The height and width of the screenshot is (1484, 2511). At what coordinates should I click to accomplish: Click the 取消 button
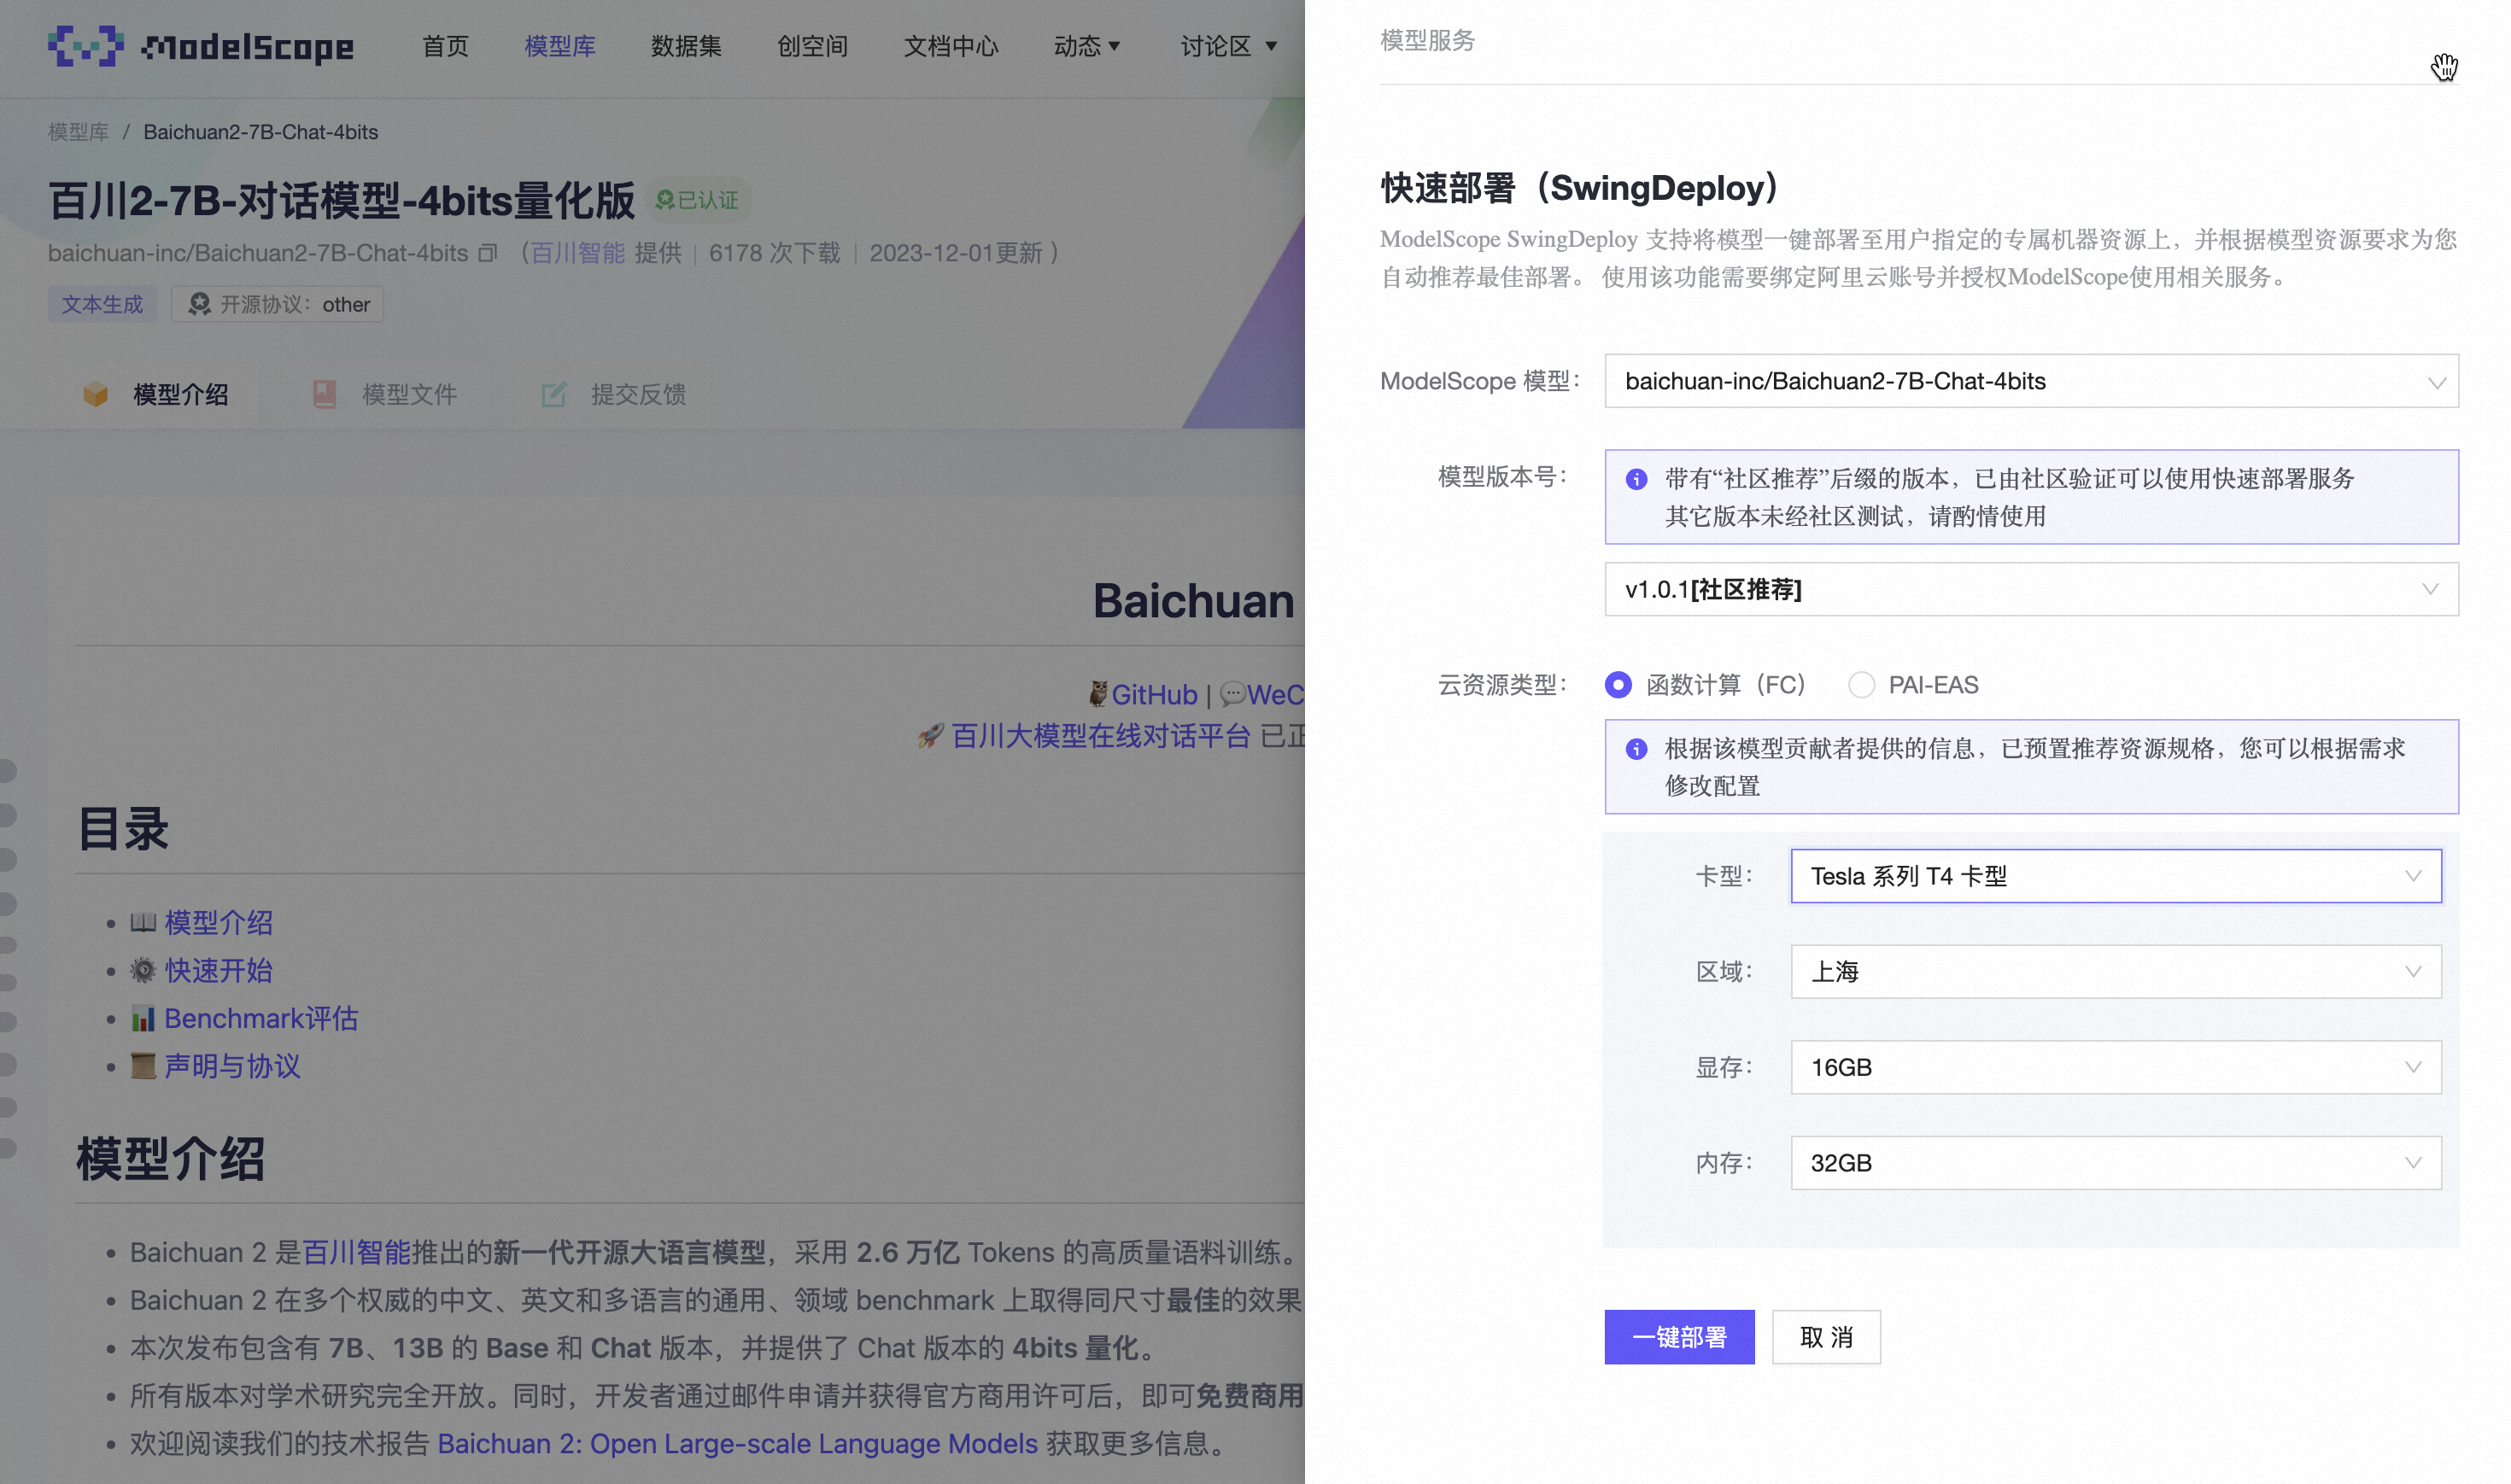1825,1337
